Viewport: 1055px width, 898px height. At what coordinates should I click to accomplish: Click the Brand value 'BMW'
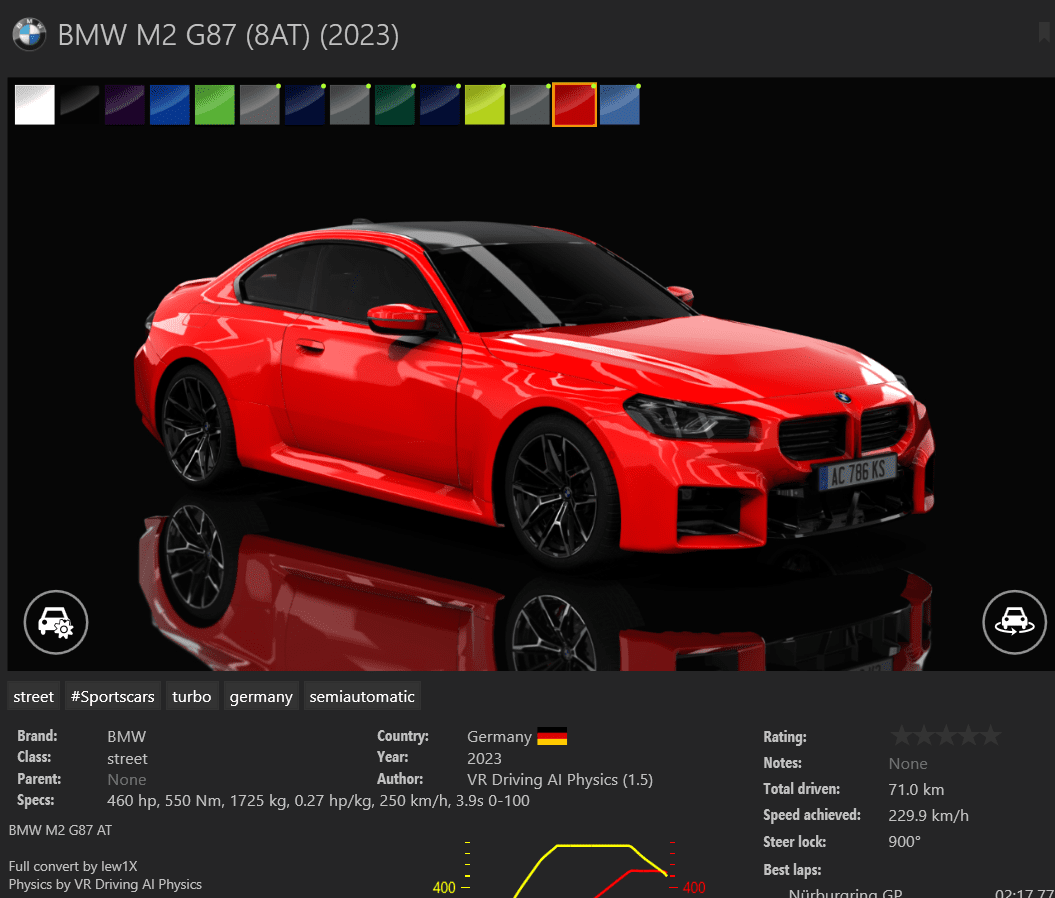click(x=126, y=737)
